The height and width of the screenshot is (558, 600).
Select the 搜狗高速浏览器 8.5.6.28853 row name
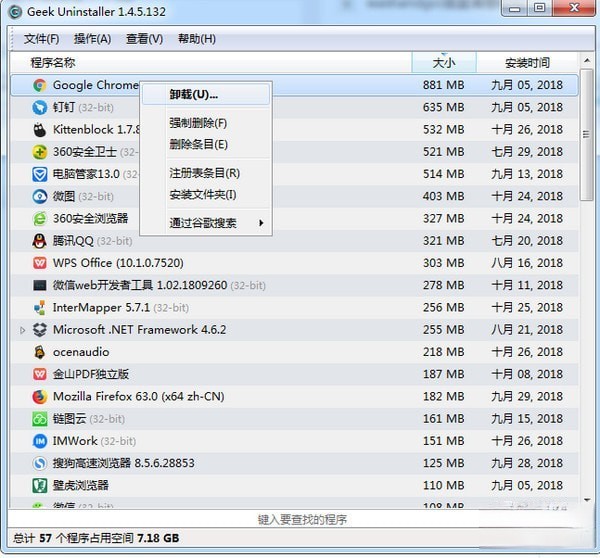[123, 463]
